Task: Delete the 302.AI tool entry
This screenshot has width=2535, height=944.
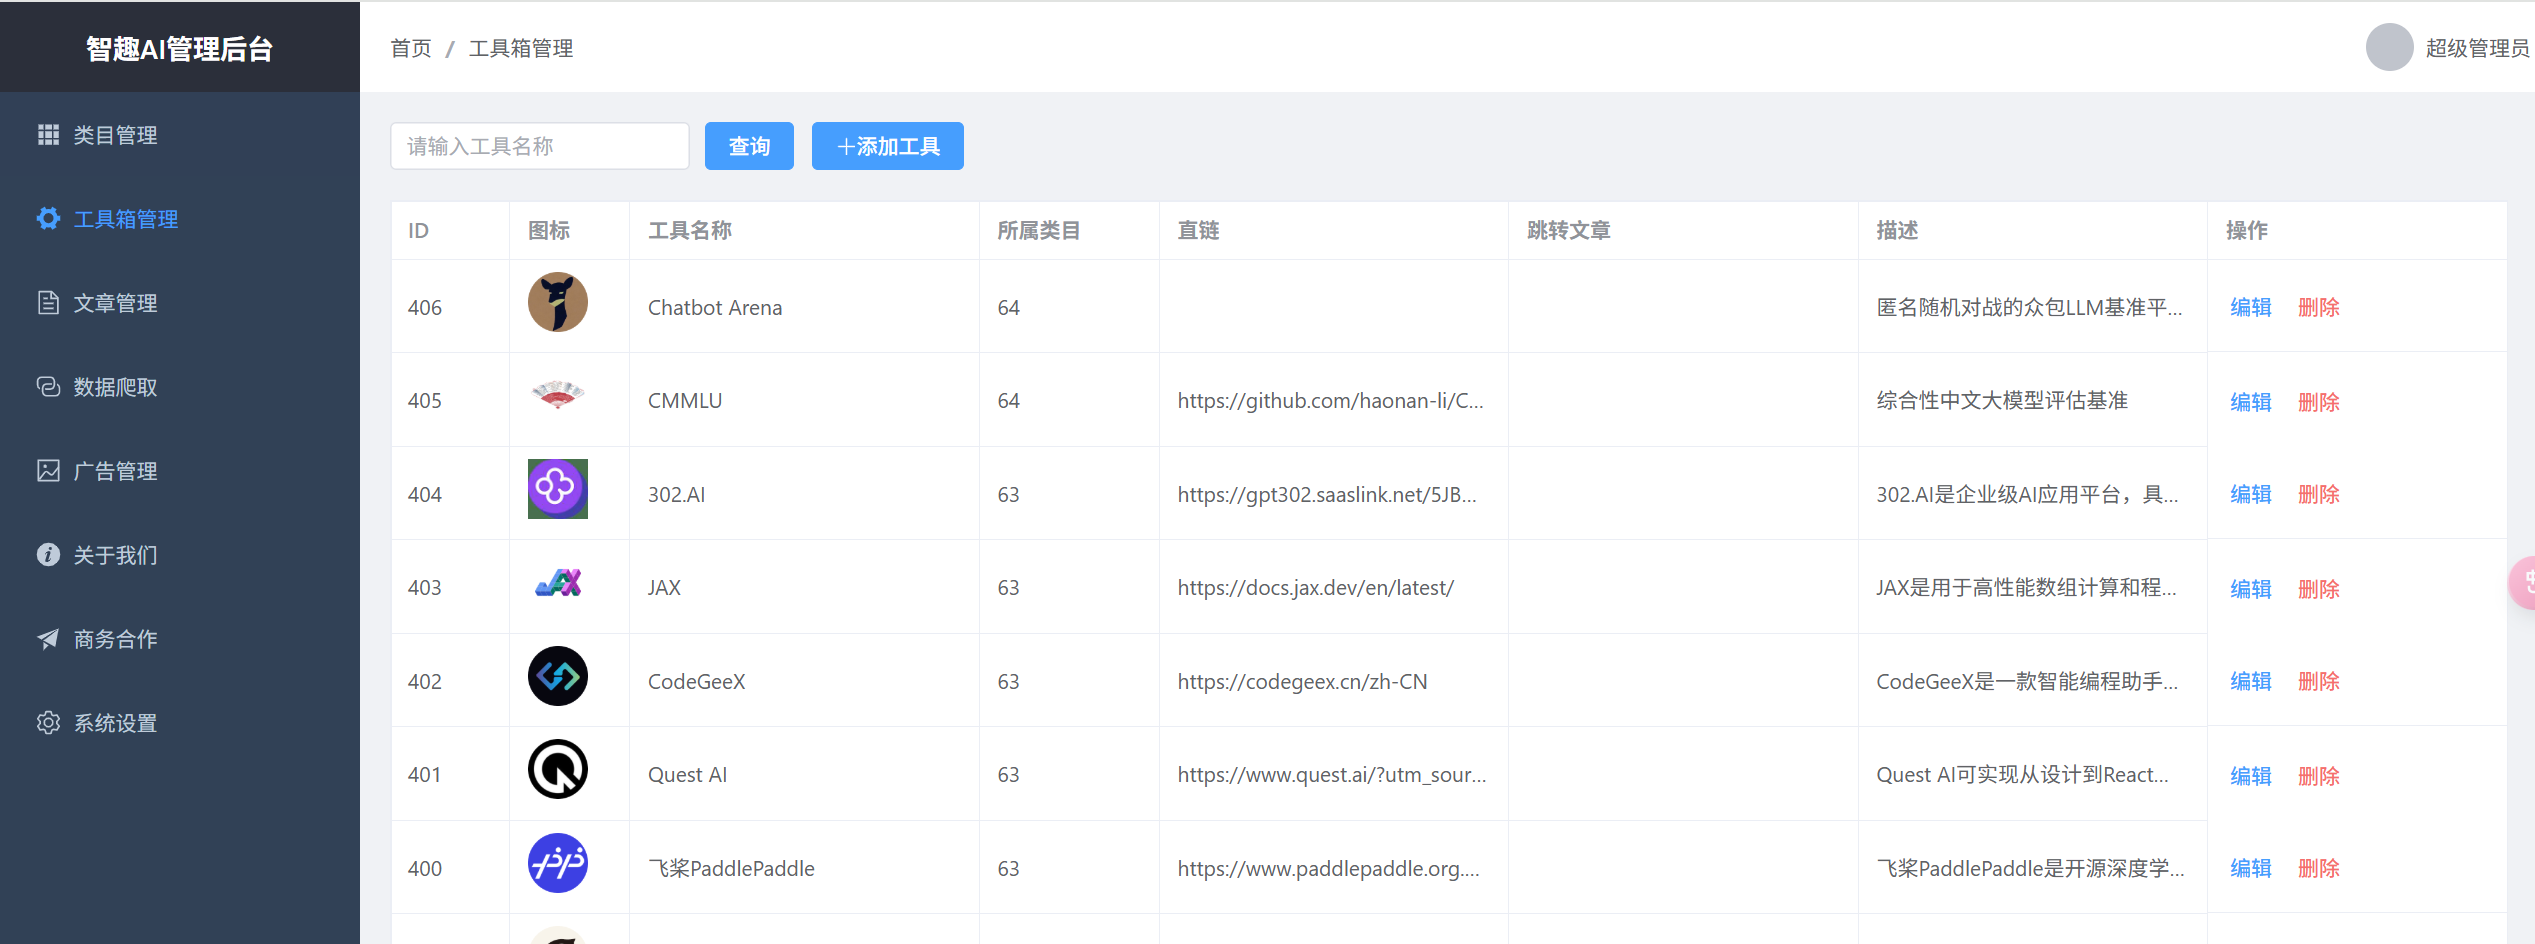Action: 2319,494
